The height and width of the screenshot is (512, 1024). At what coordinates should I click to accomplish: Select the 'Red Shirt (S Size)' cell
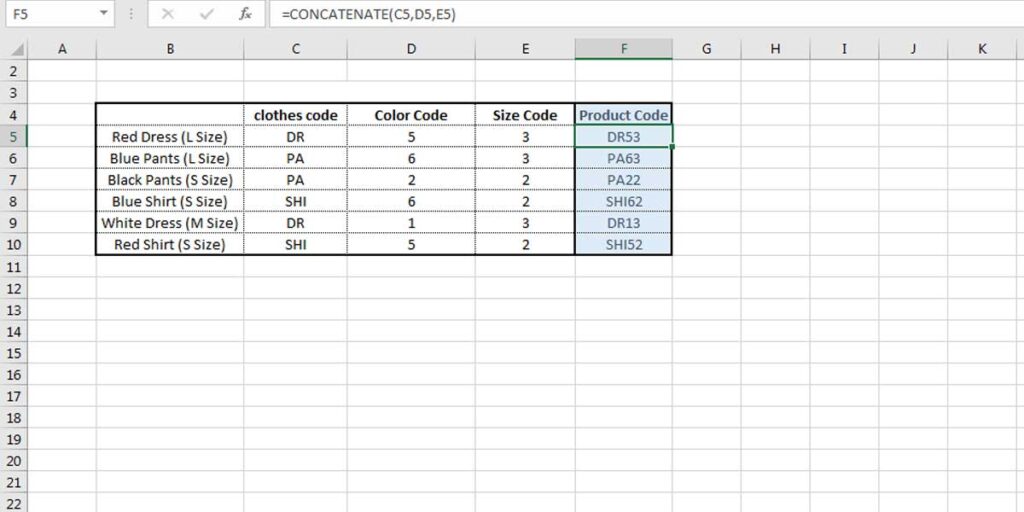pyautogui.click(x=170, y=245)
